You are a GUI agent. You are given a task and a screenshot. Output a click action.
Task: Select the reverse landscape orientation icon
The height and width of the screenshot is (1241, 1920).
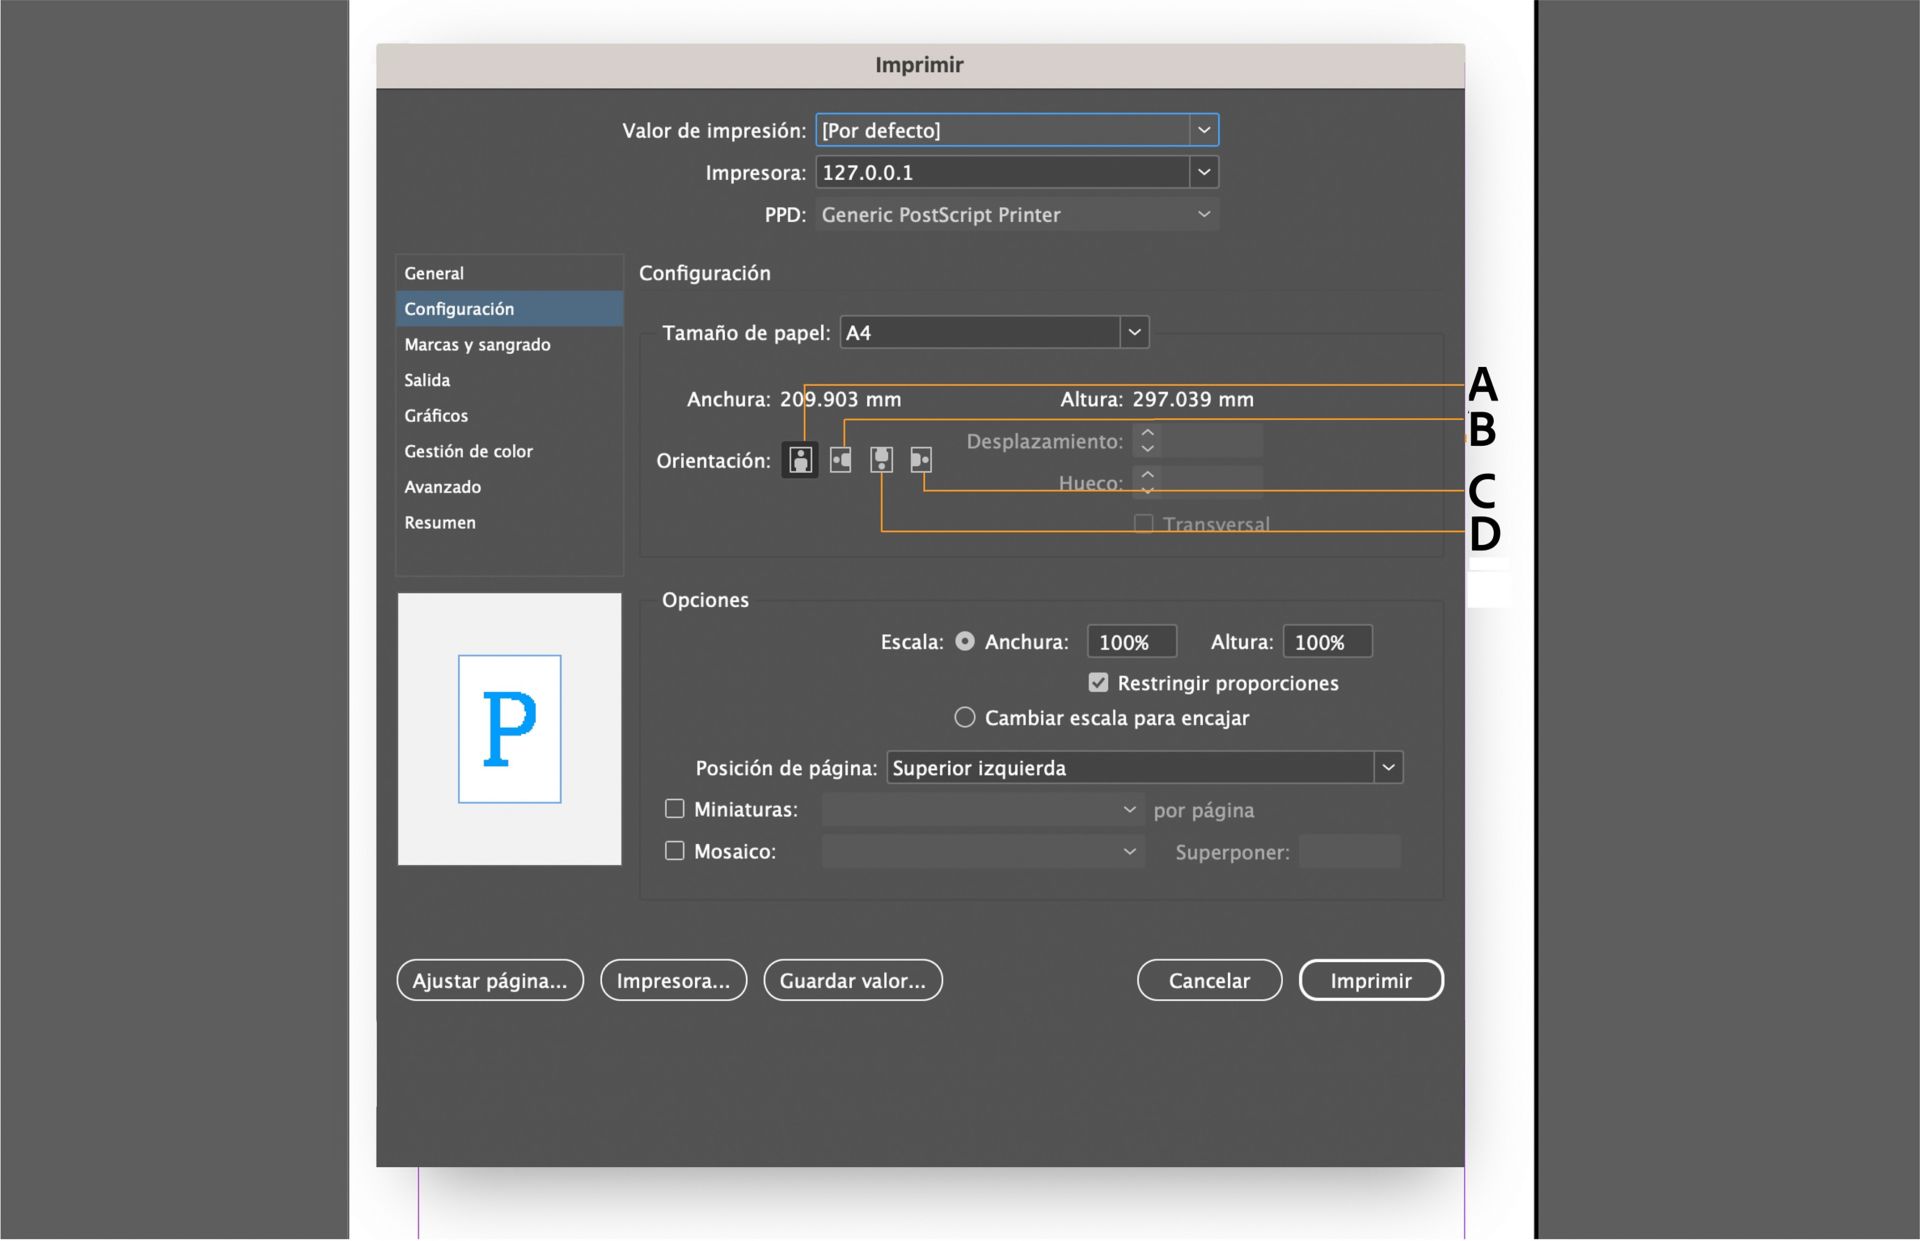point(920,460)
